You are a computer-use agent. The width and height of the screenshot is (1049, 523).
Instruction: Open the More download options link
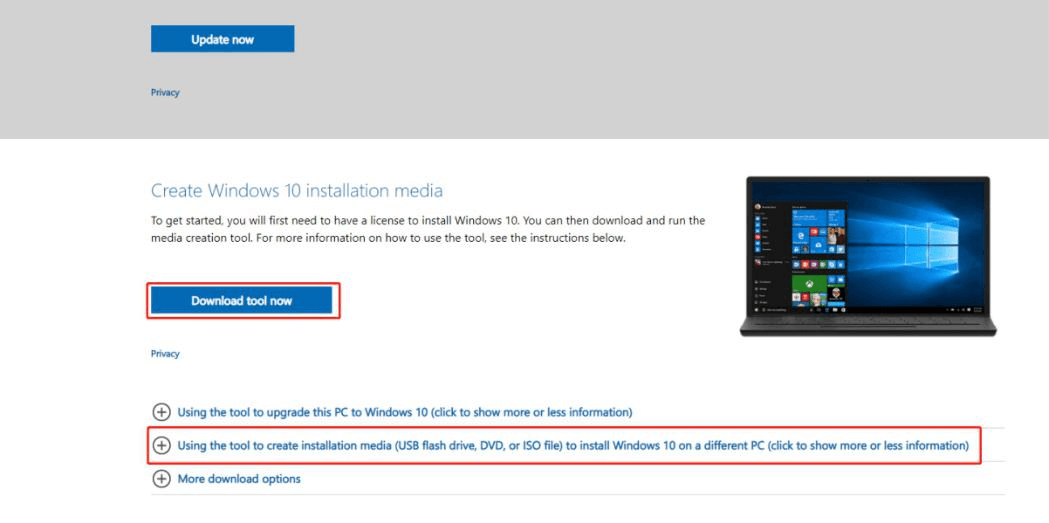pos(239,479)
